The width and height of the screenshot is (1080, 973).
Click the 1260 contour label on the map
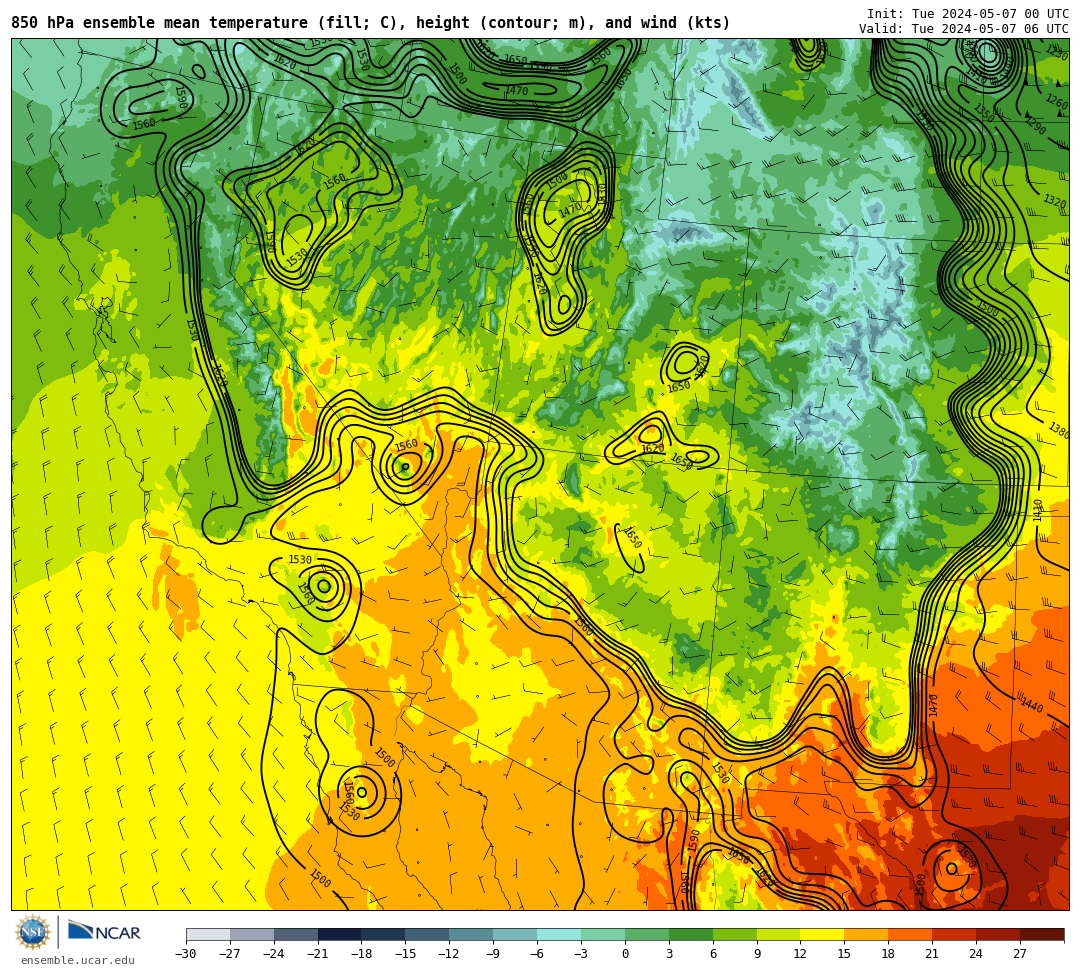[x=1057, y=102]
